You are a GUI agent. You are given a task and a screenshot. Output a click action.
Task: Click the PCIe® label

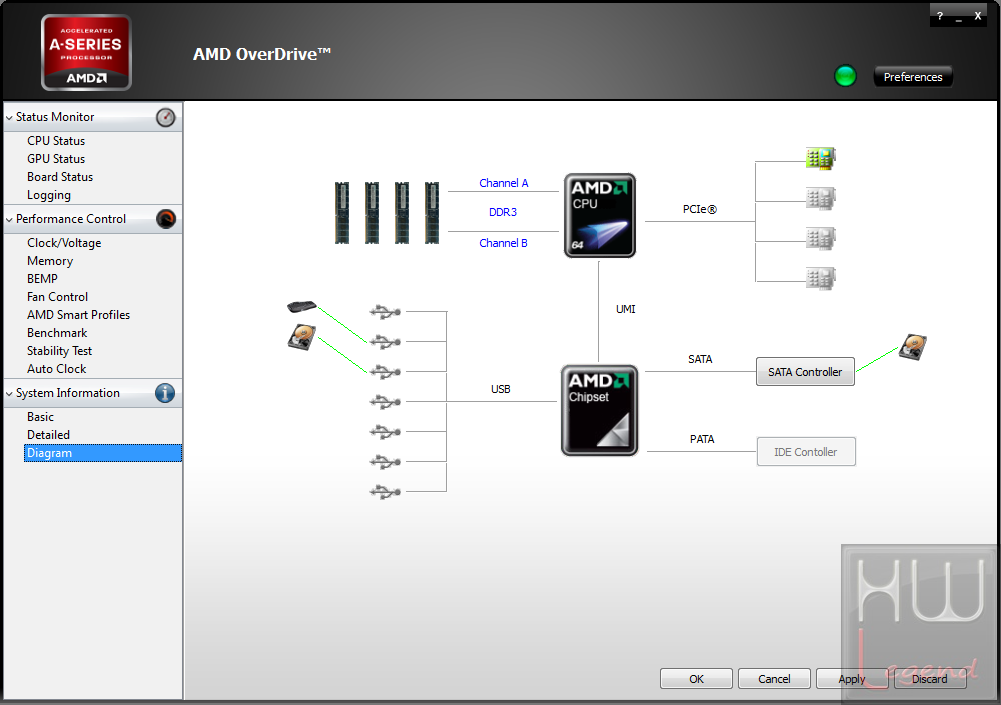point(700,209)
